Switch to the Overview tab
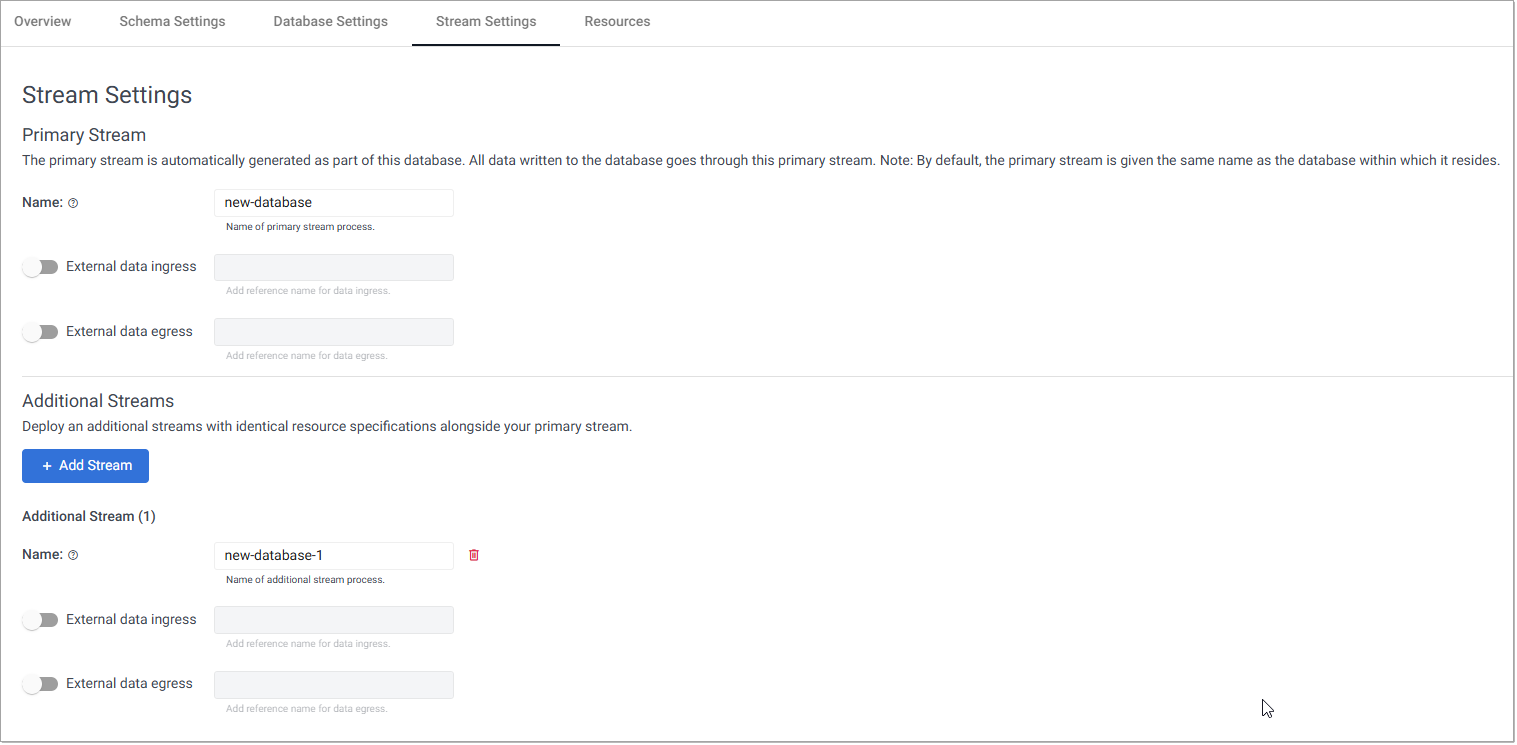This screenshot has width=1517, height=745. tap(43, 22)
